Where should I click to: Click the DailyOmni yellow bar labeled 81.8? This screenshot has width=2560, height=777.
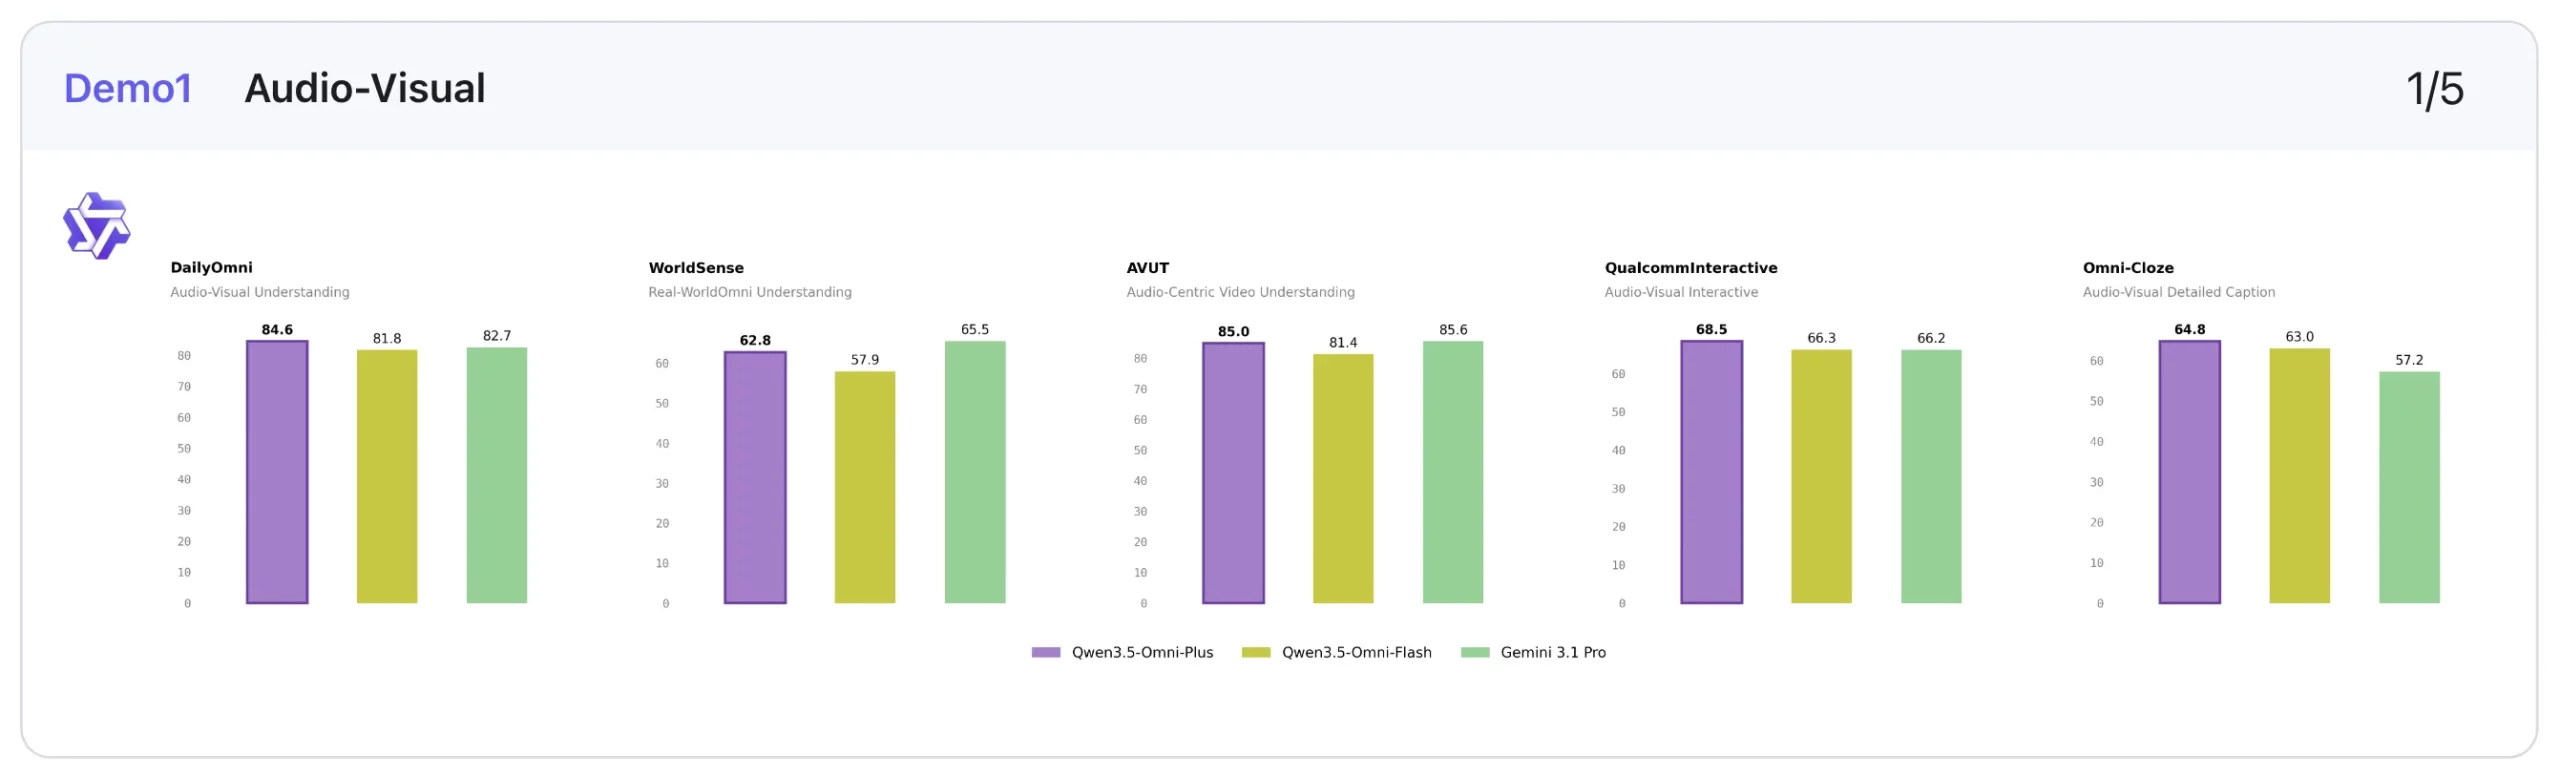tap(387, 476)
